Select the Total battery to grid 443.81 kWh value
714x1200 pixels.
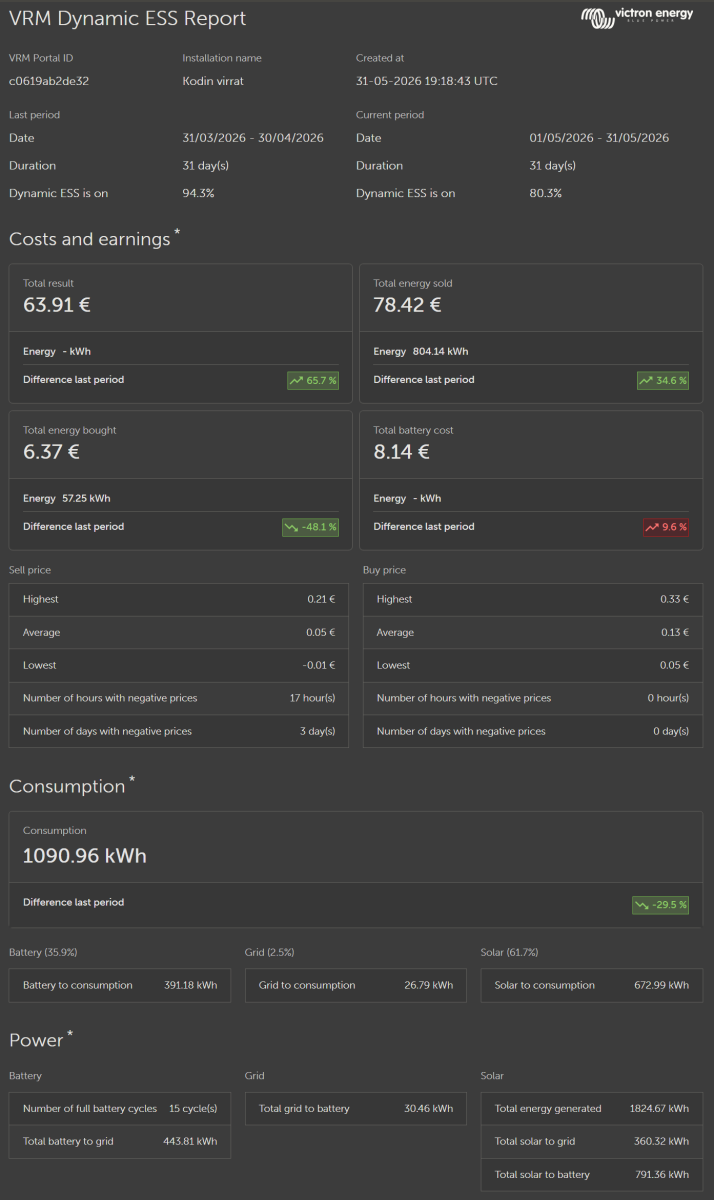[190, 1141]
